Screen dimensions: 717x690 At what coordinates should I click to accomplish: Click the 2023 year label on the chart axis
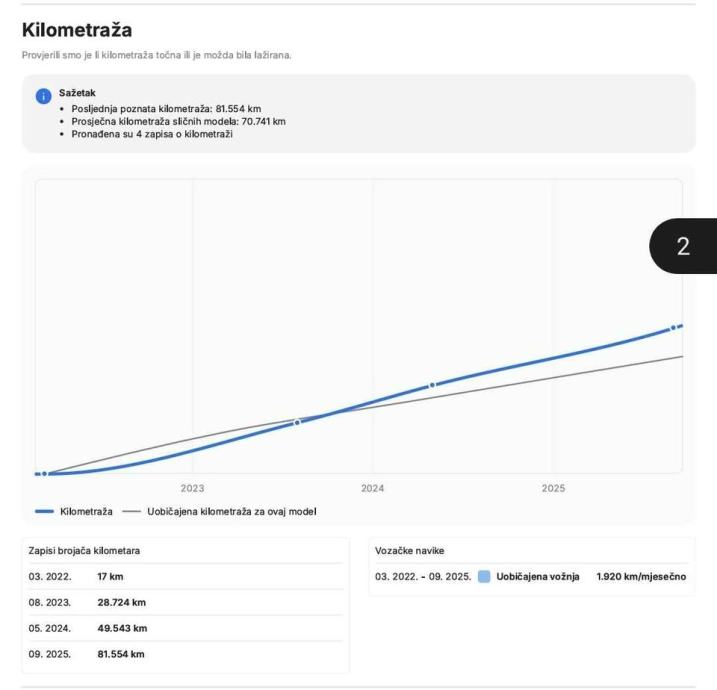pyautogui.click(x=192, y=488)
